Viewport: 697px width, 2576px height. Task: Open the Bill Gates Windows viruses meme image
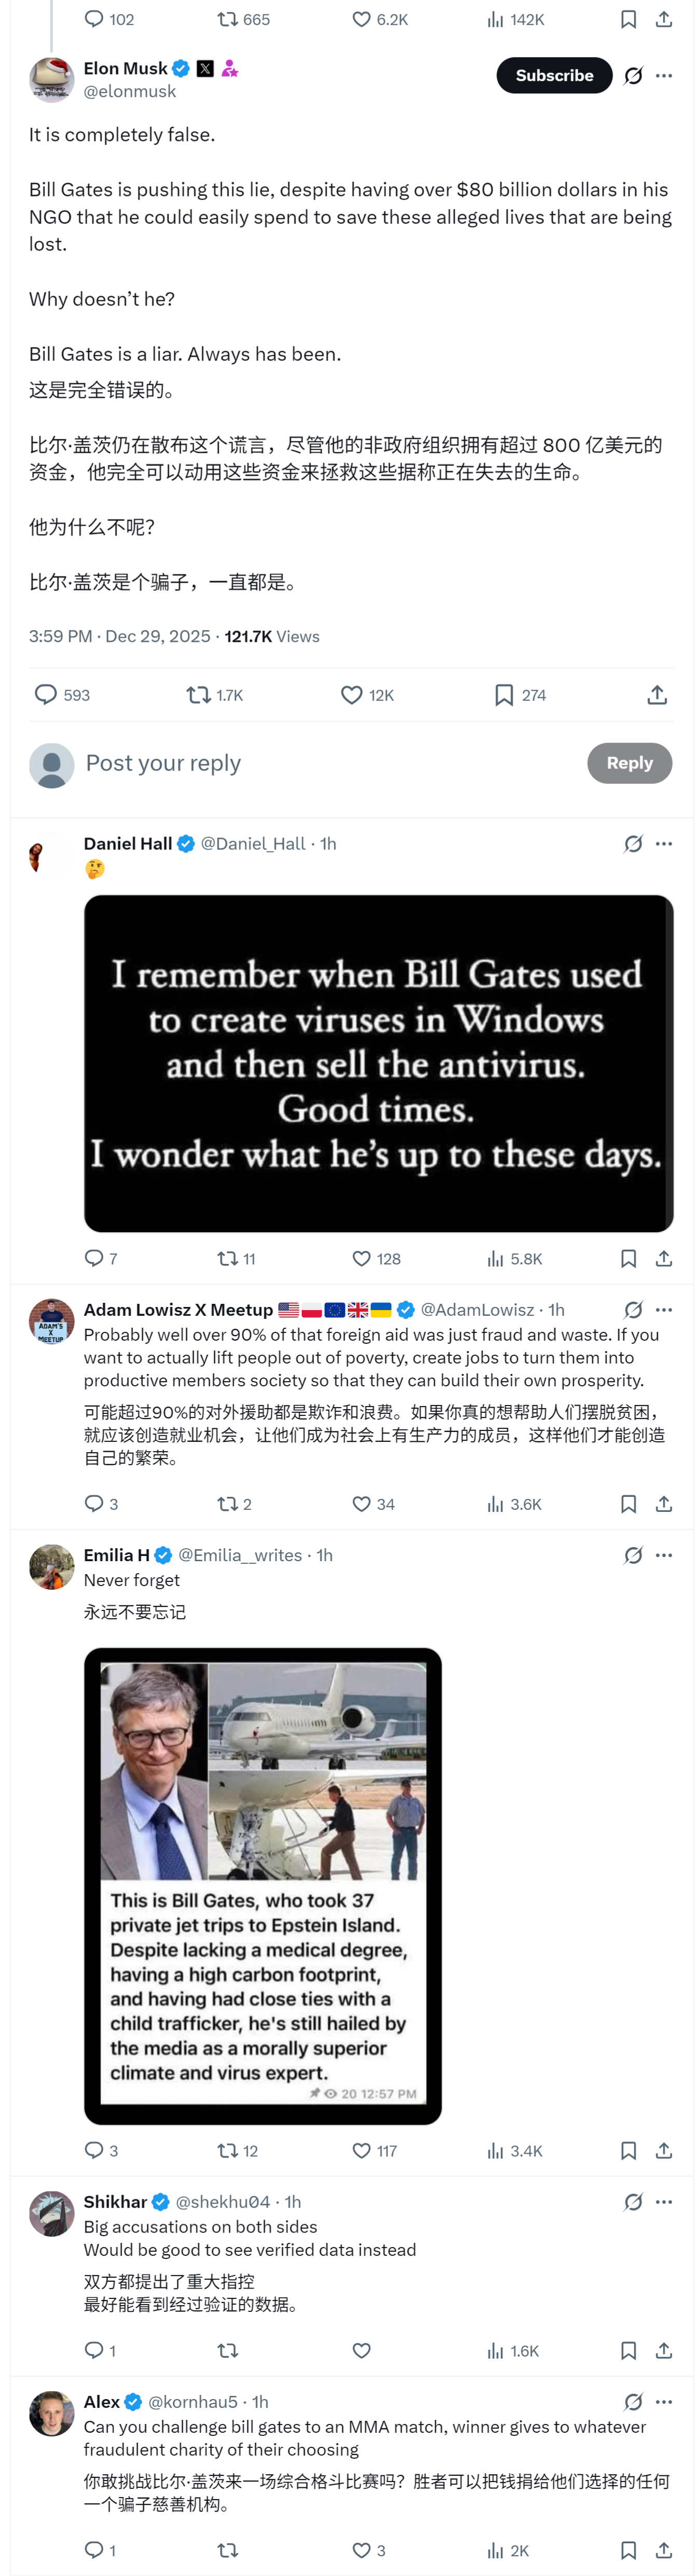[x=378, y=1063]
